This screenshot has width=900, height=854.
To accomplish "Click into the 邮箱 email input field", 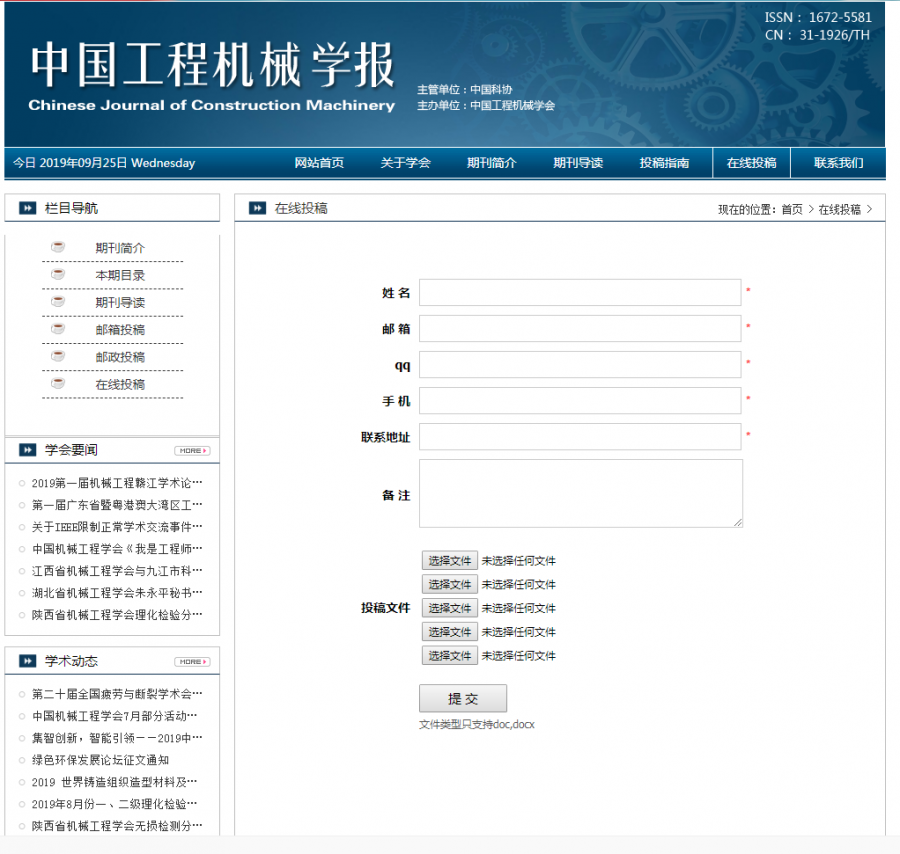I will (x=580, y=328).
